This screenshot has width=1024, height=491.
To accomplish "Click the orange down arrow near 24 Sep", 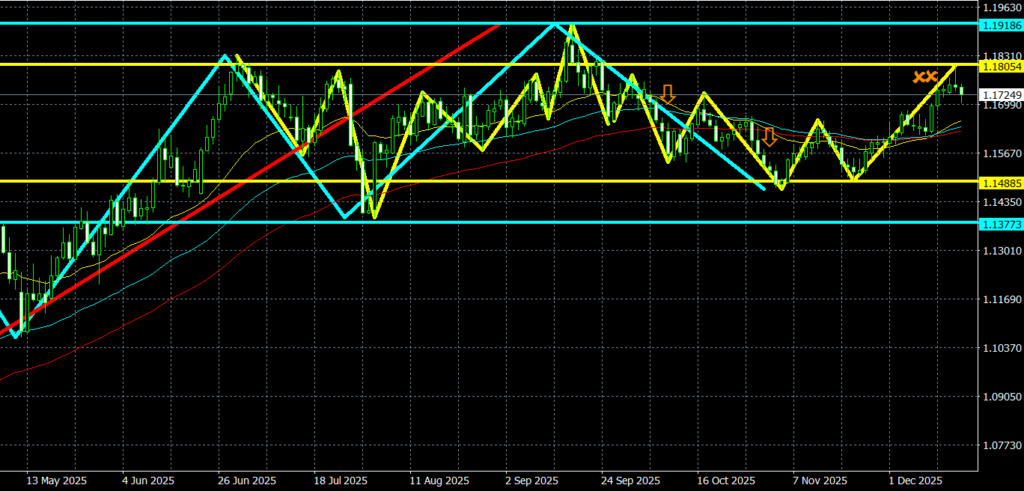I will (x=667, y=94).
